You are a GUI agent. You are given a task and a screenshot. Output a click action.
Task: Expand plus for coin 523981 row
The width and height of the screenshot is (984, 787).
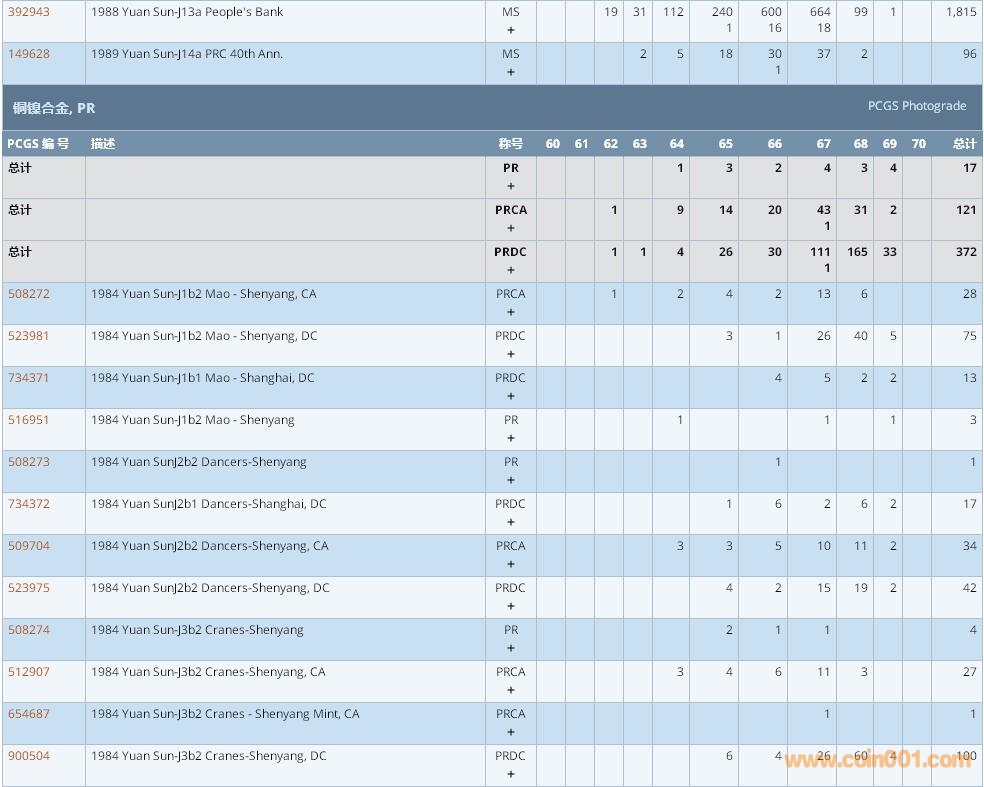click(x=511, y=354)
